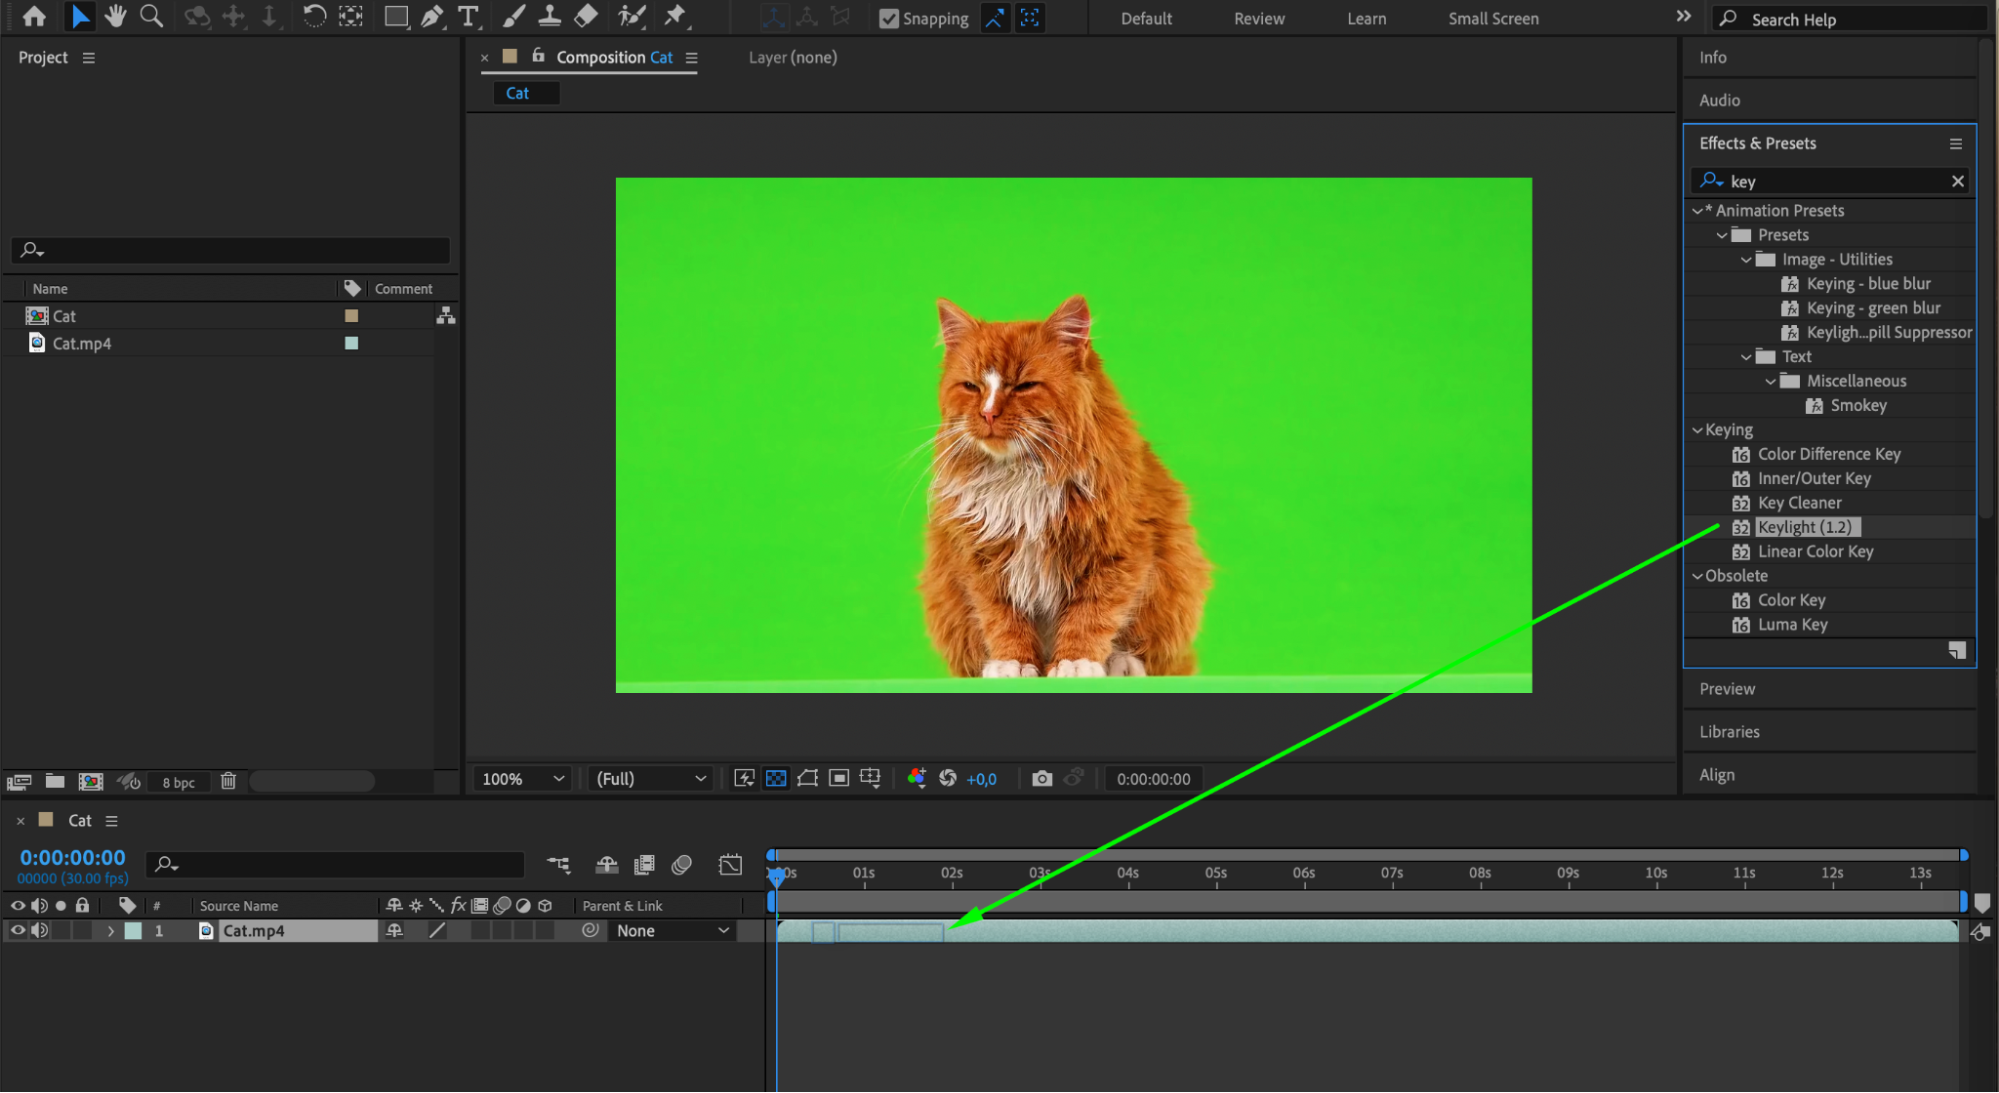
Task: Mute the Cat.mp4 layer audio
Action: tap(39, 930)
